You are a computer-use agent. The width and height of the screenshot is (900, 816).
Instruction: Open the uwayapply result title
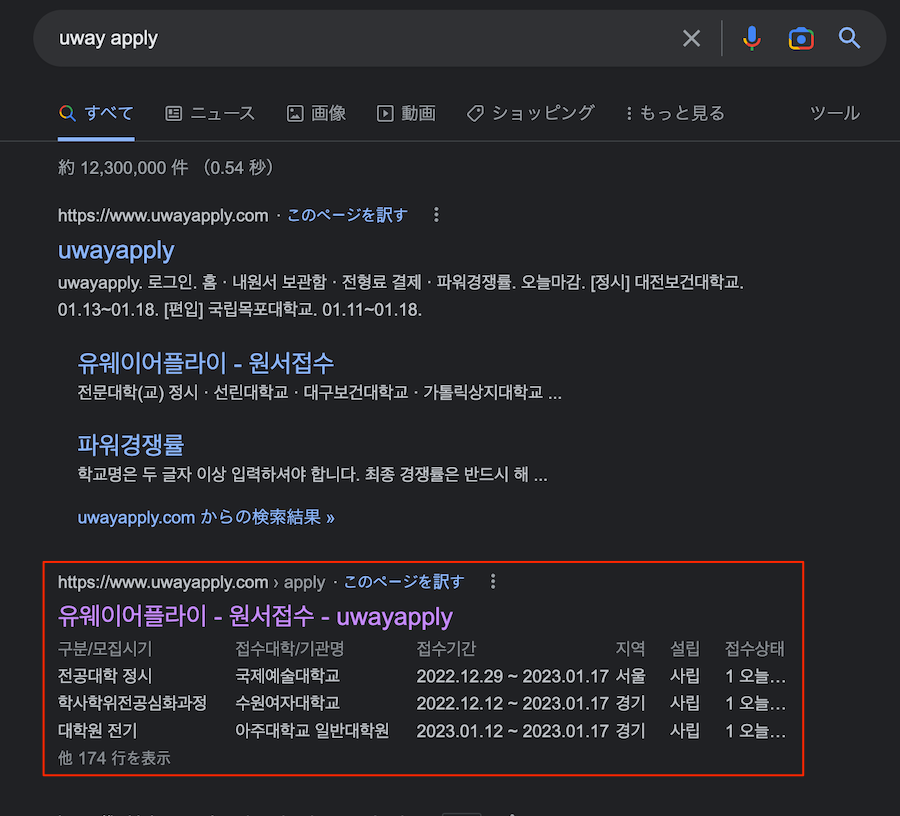[116, 251]
